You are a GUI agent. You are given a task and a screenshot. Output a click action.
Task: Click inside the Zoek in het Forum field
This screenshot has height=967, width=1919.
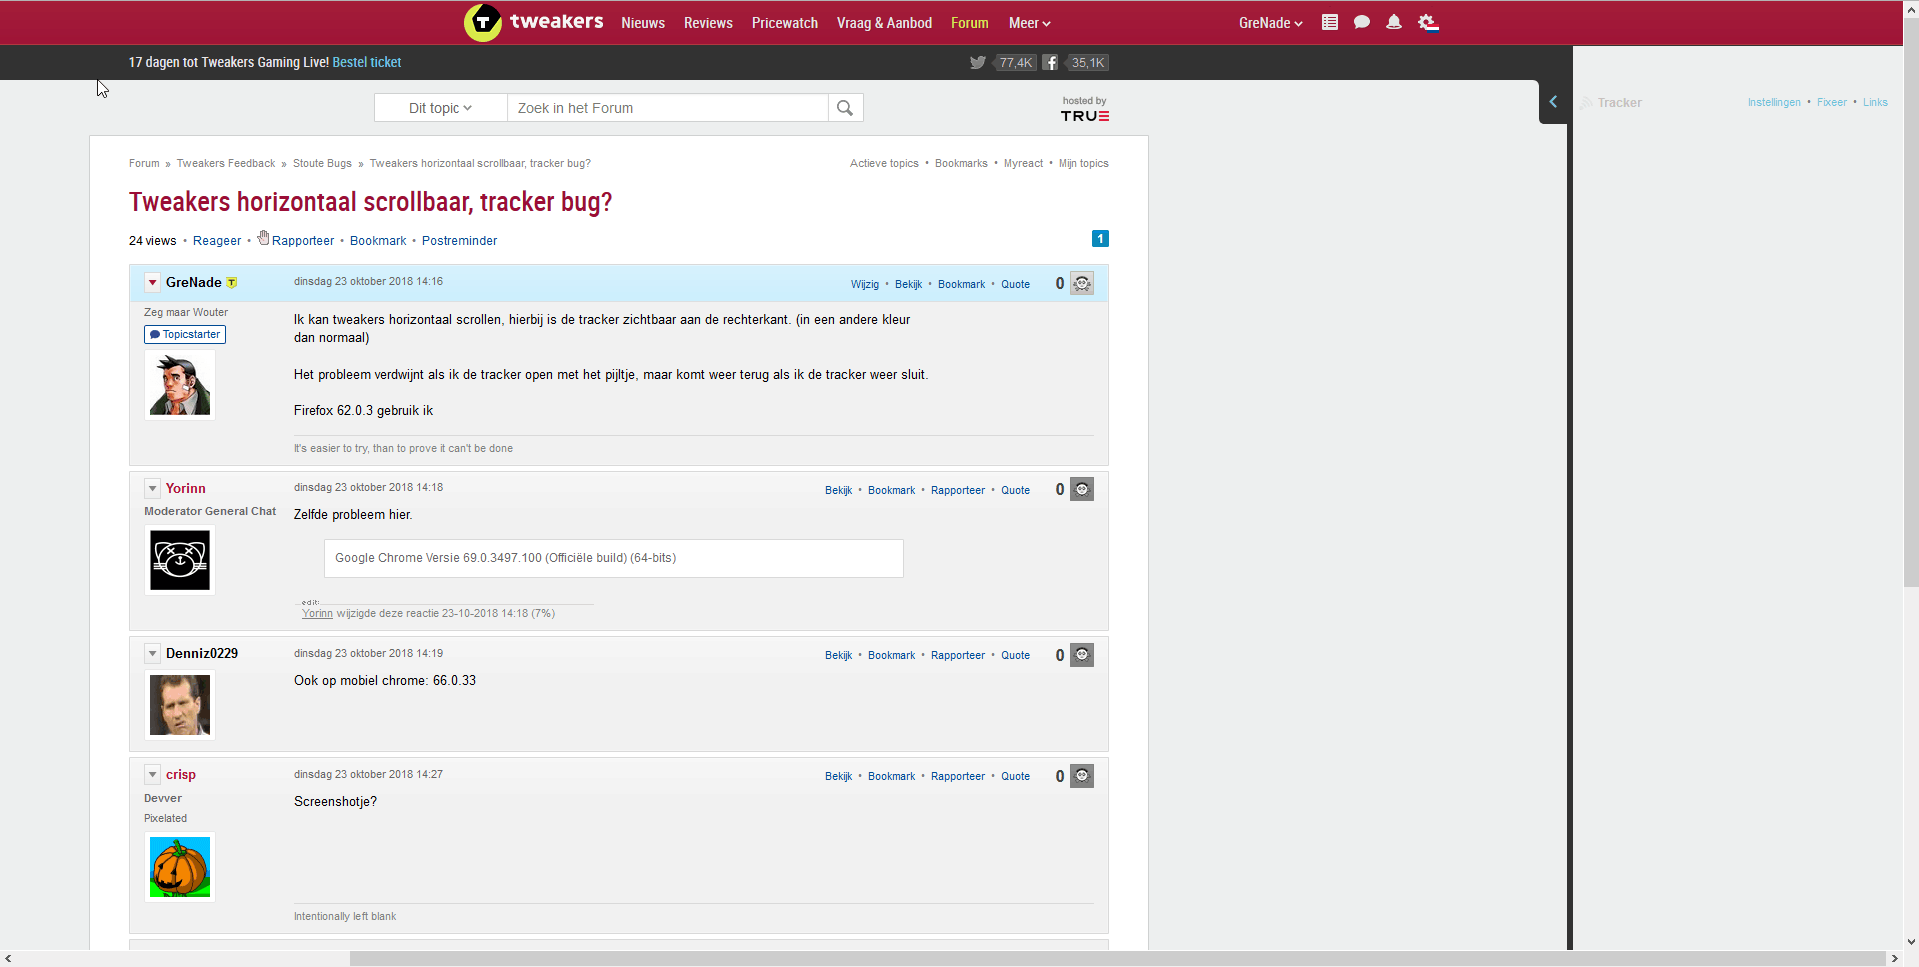668,108
